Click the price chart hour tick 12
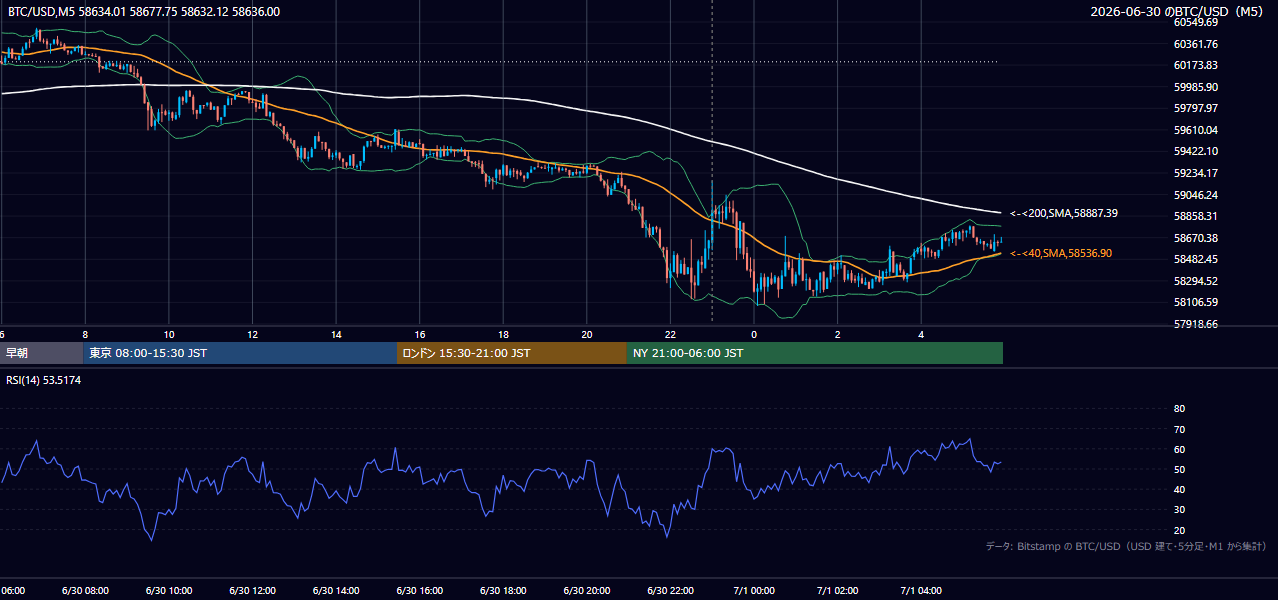Viewport: 1278px width, 600px height. pyautogui.click(x=252, y=334)
